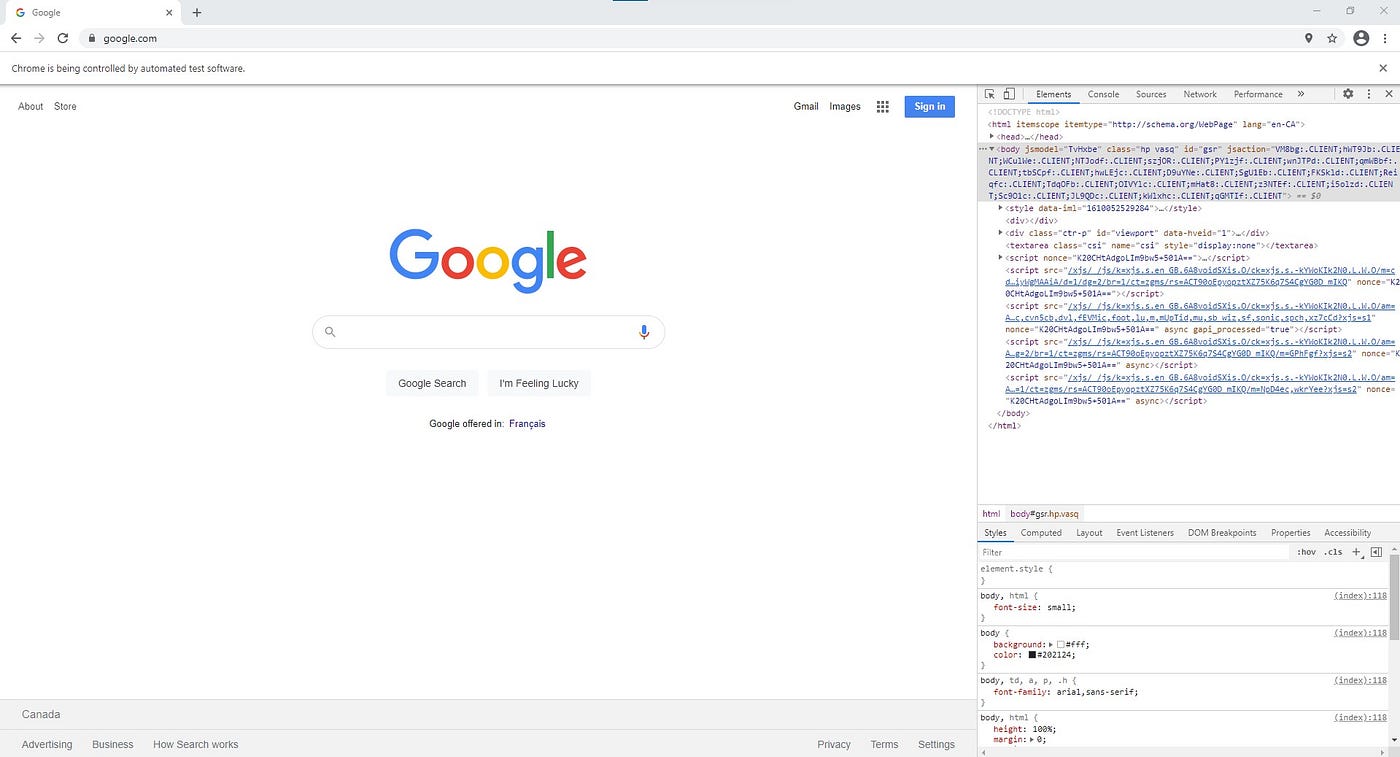
Task: Bookmark this page with the star icon
Action: (1332, 38)
